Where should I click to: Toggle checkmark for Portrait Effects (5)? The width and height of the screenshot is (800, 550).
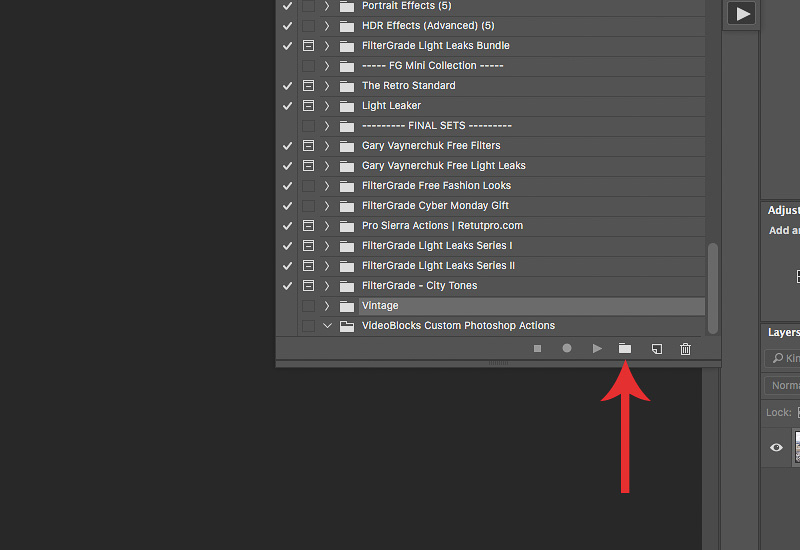[x=287, y=6]
